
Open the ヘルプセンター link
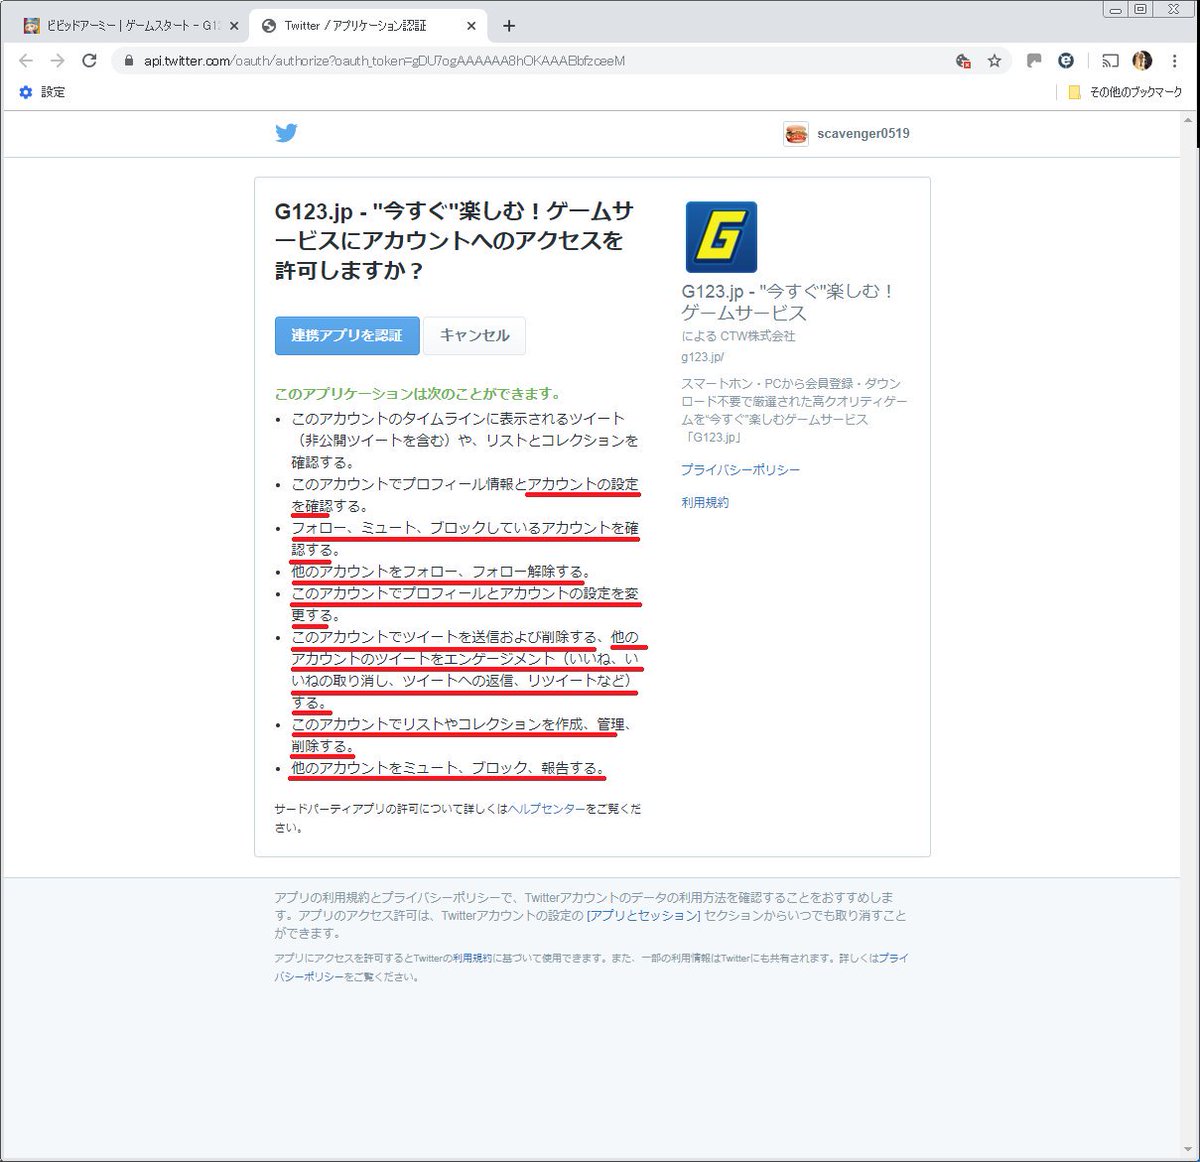[x=547, y=808]
